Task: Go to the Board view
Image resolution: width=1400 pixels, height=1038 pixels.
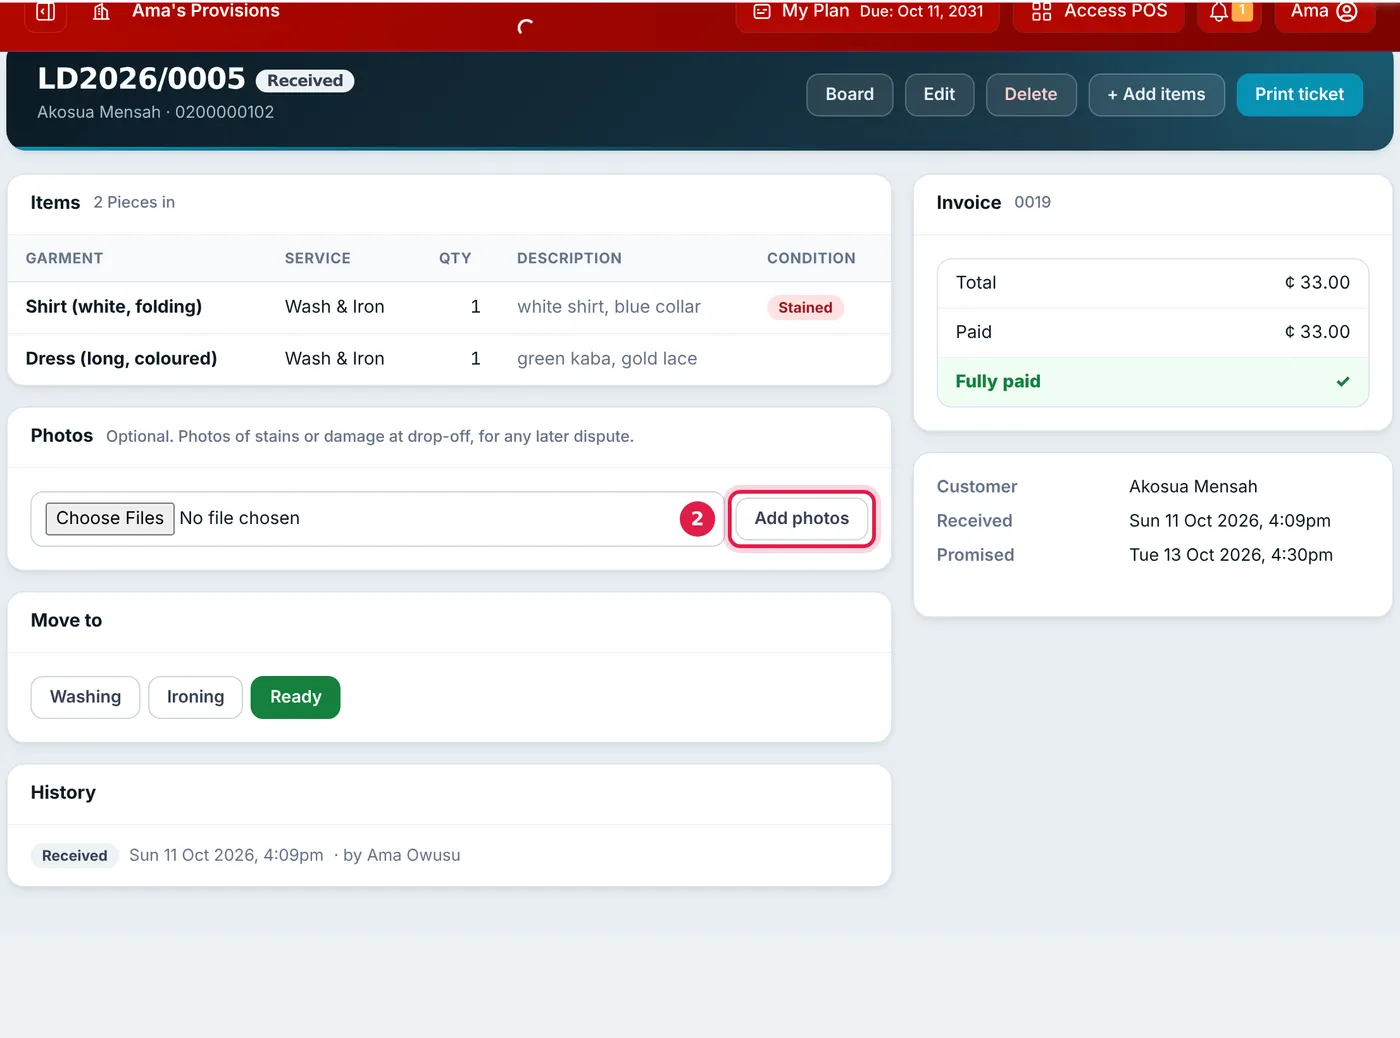Action: pyautogui.click(x=850, y=95)
